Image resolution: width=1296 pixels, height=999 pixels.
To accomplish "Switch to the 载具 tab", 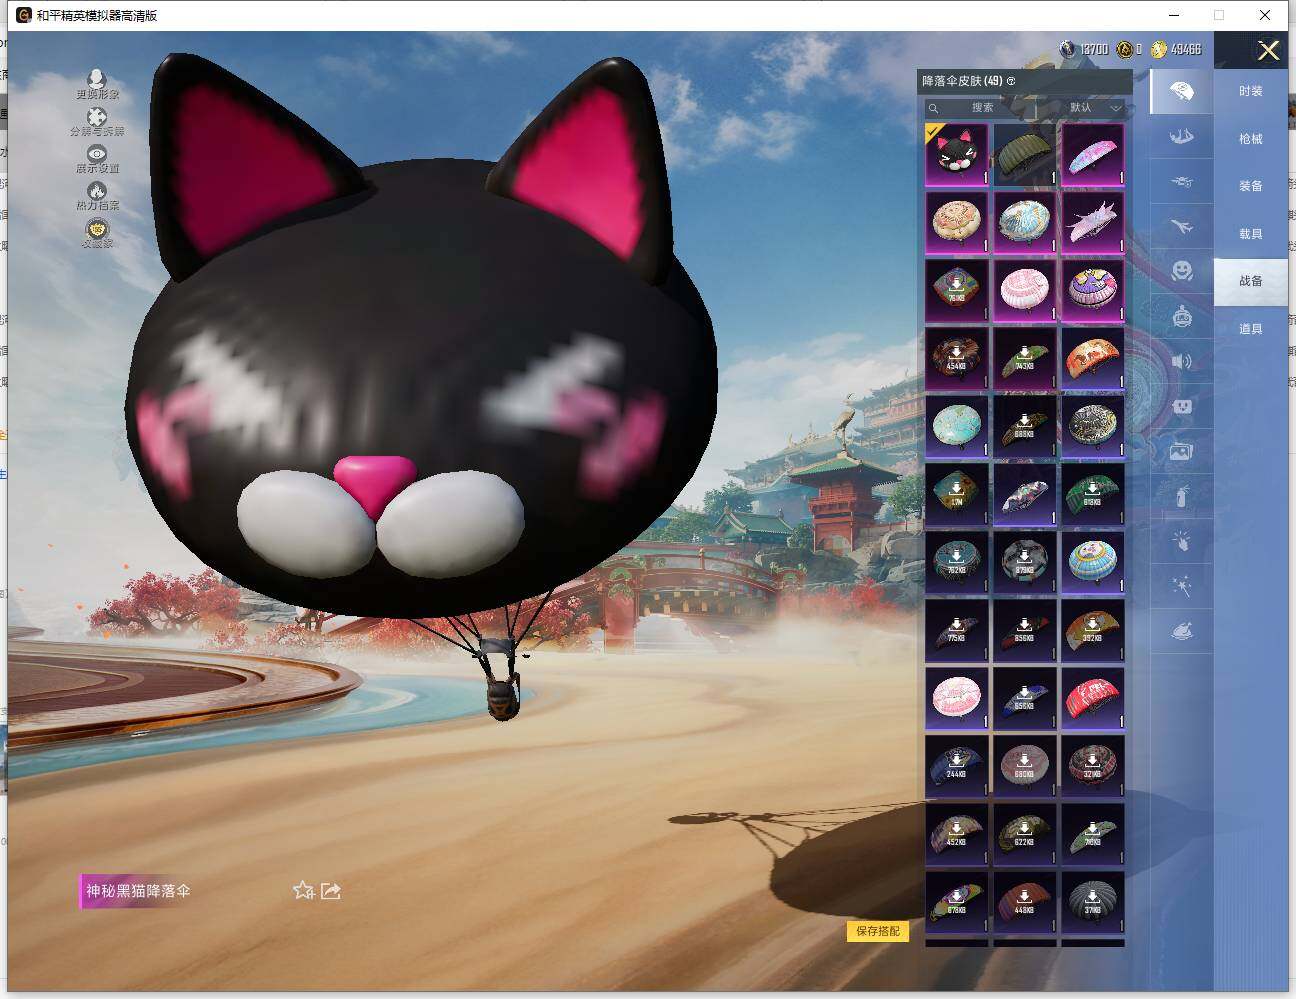I will (1250, 234).
